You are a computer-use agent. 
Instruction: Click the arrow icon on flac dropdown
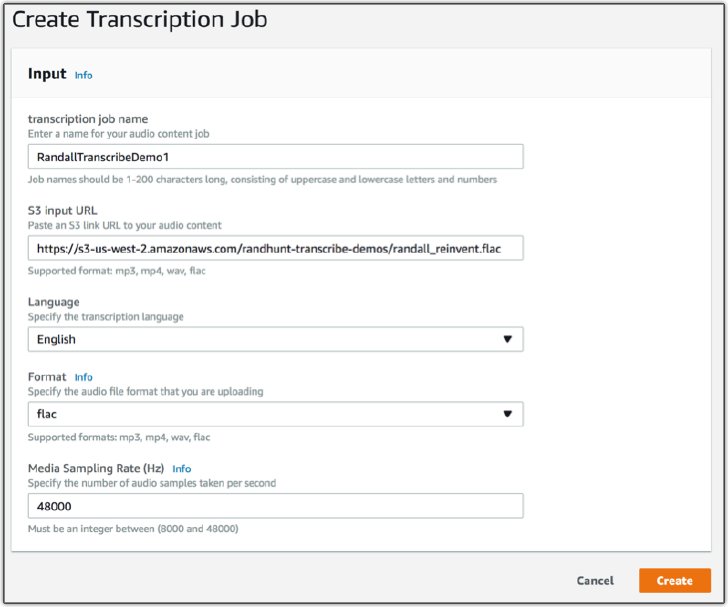(507, 414)
